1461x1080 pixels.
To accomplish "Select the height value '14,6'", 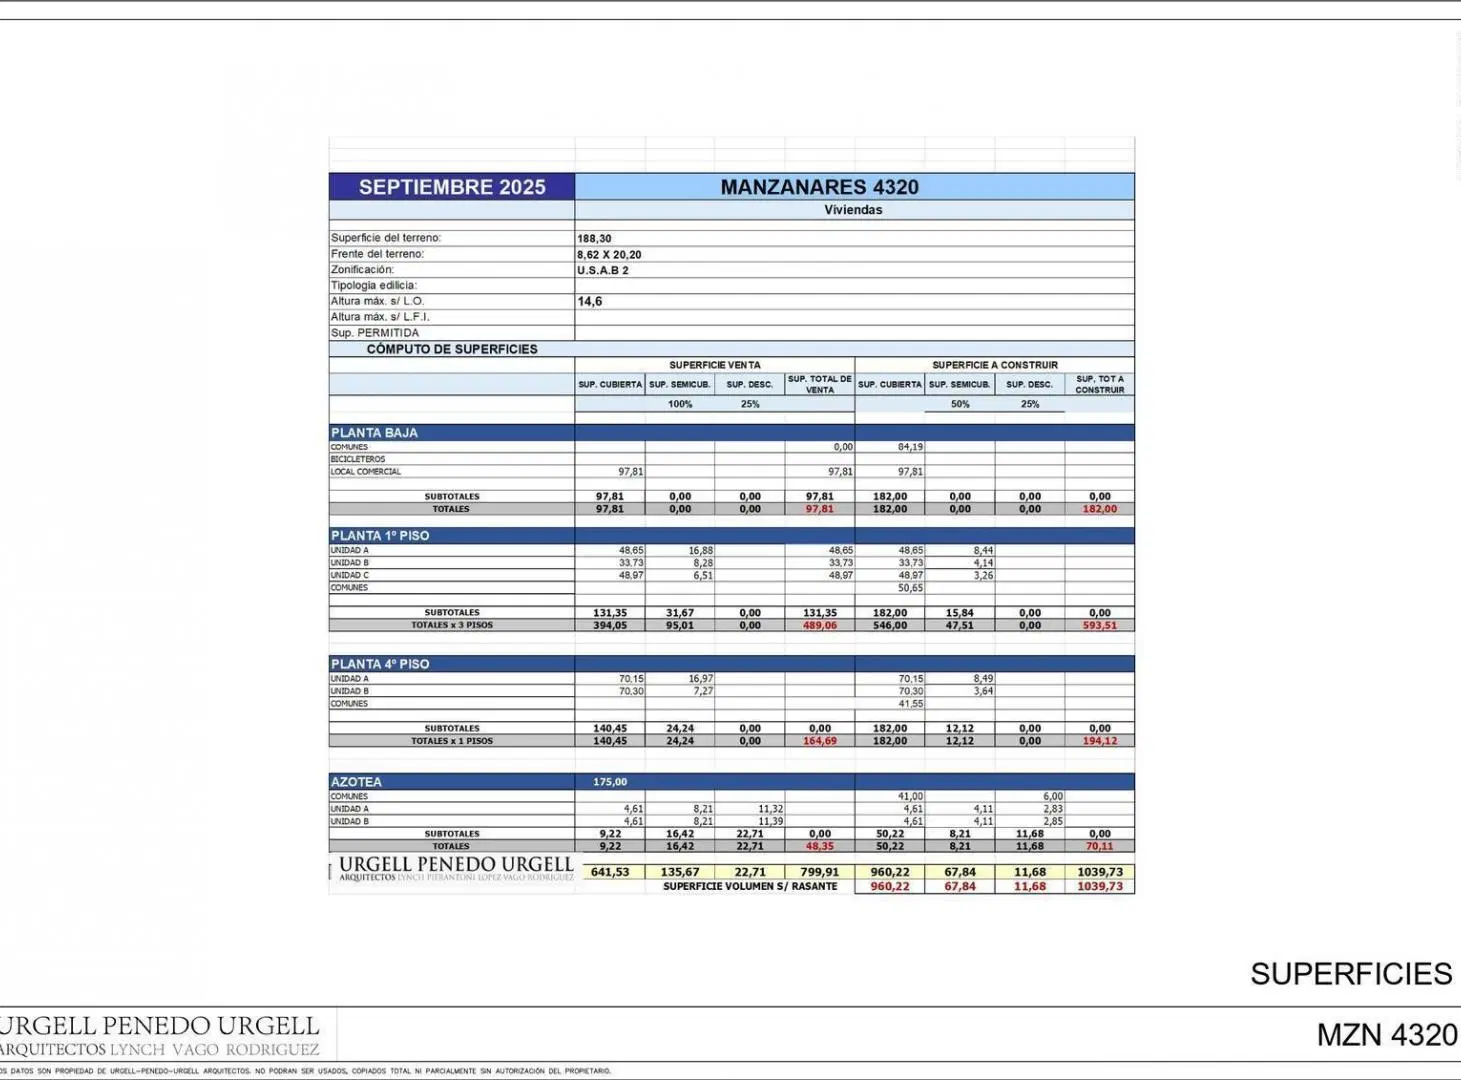I will pyautogui.click(x=590, y=301).
